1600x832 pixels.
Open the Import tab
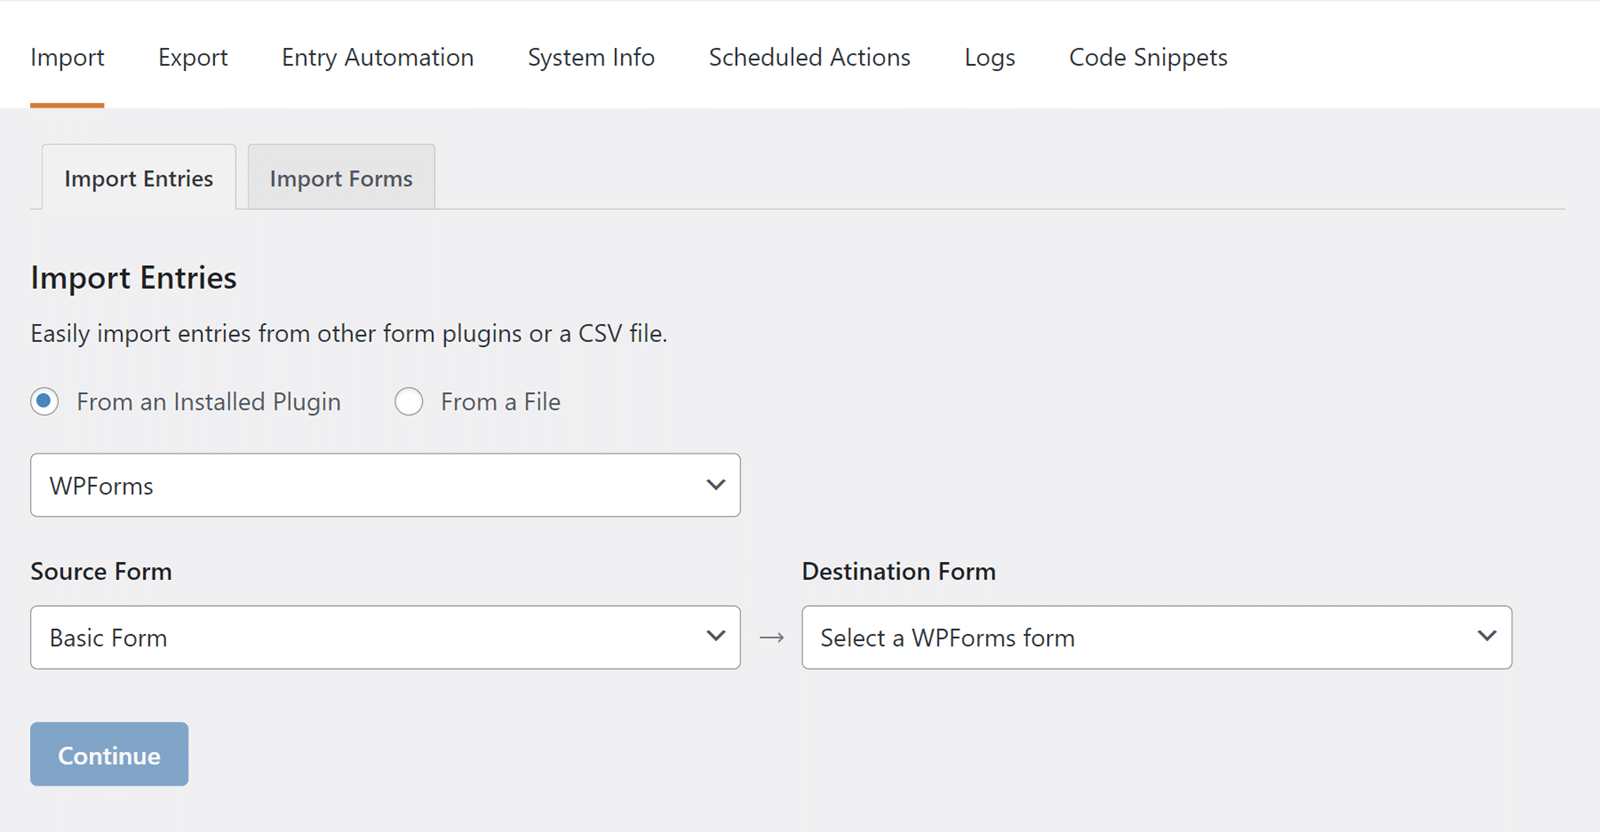[x=67, y=58]
